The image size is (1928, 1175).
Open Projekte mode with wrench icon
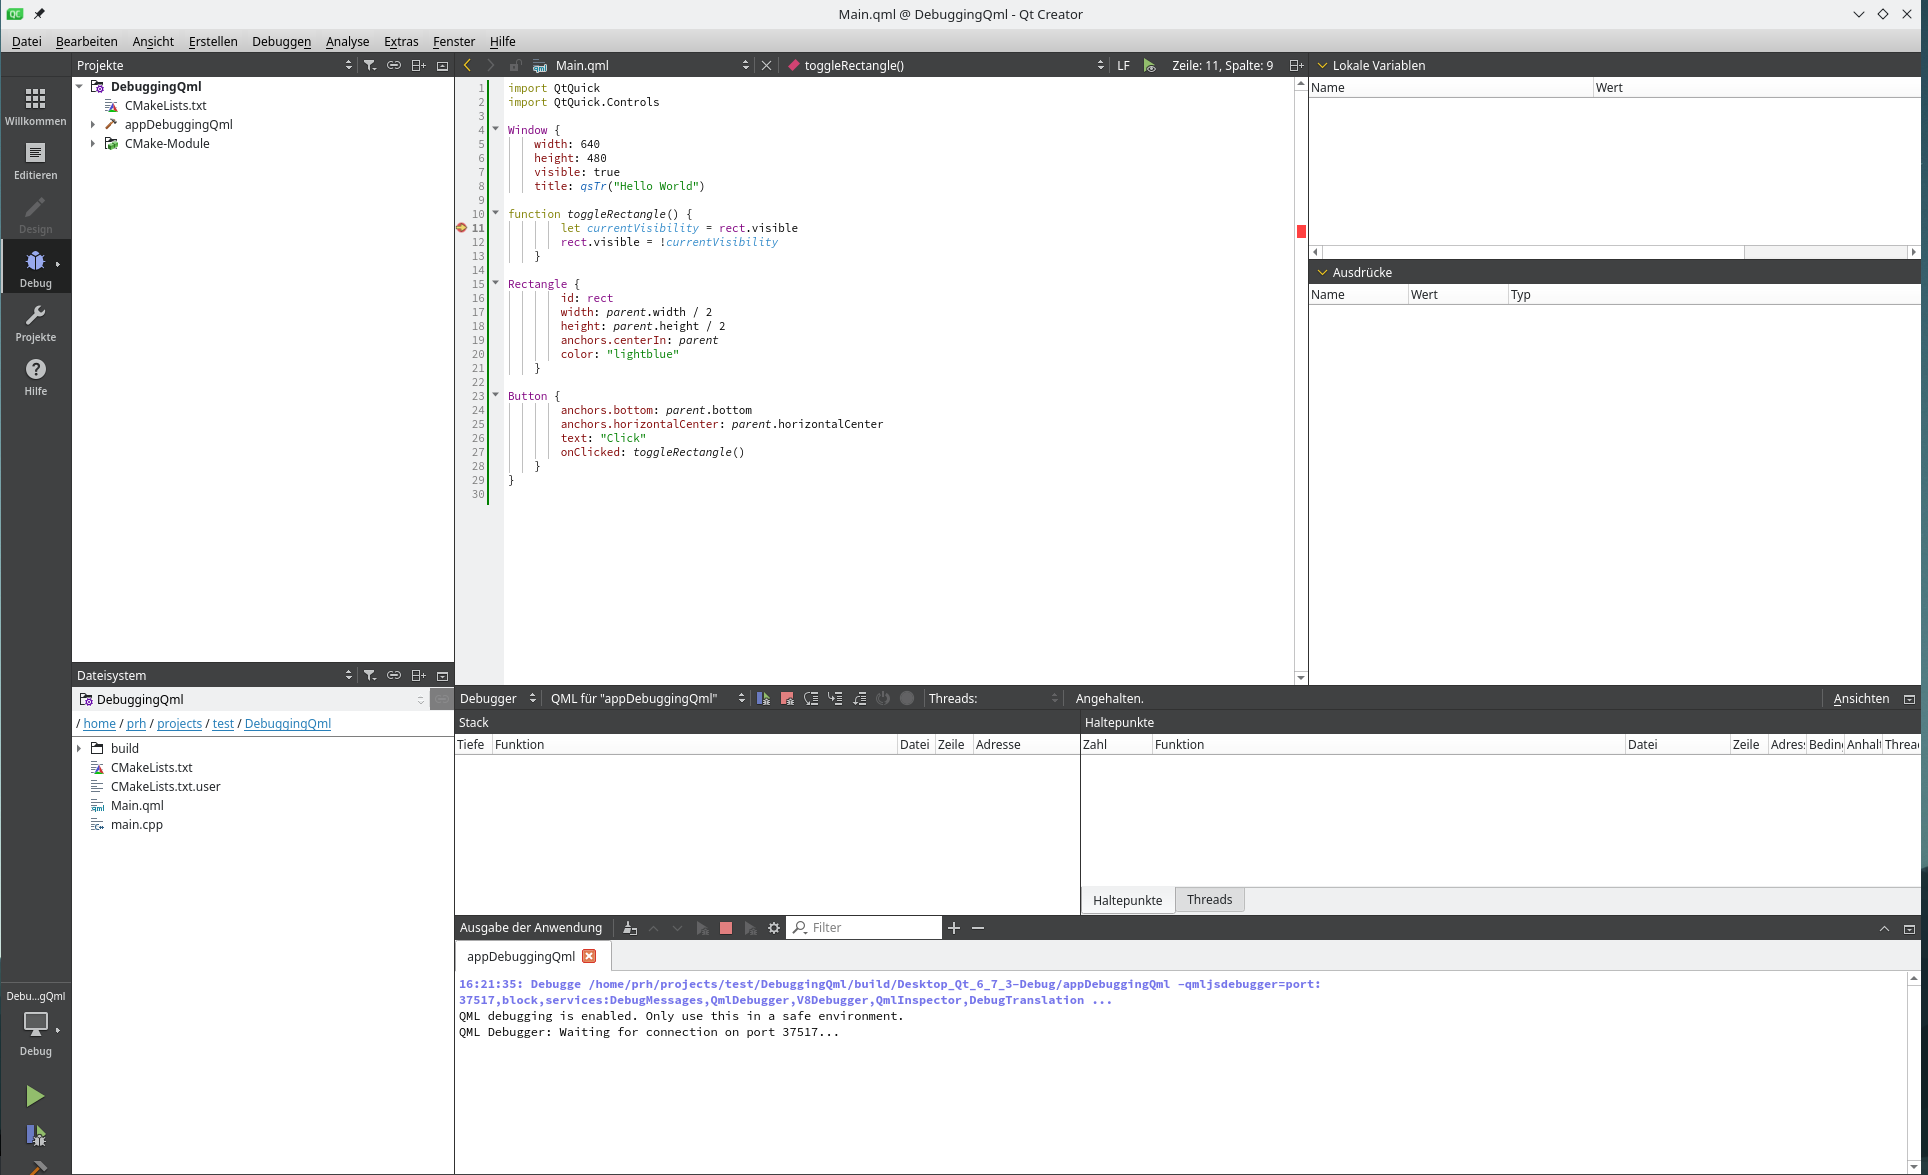(35, 323)
